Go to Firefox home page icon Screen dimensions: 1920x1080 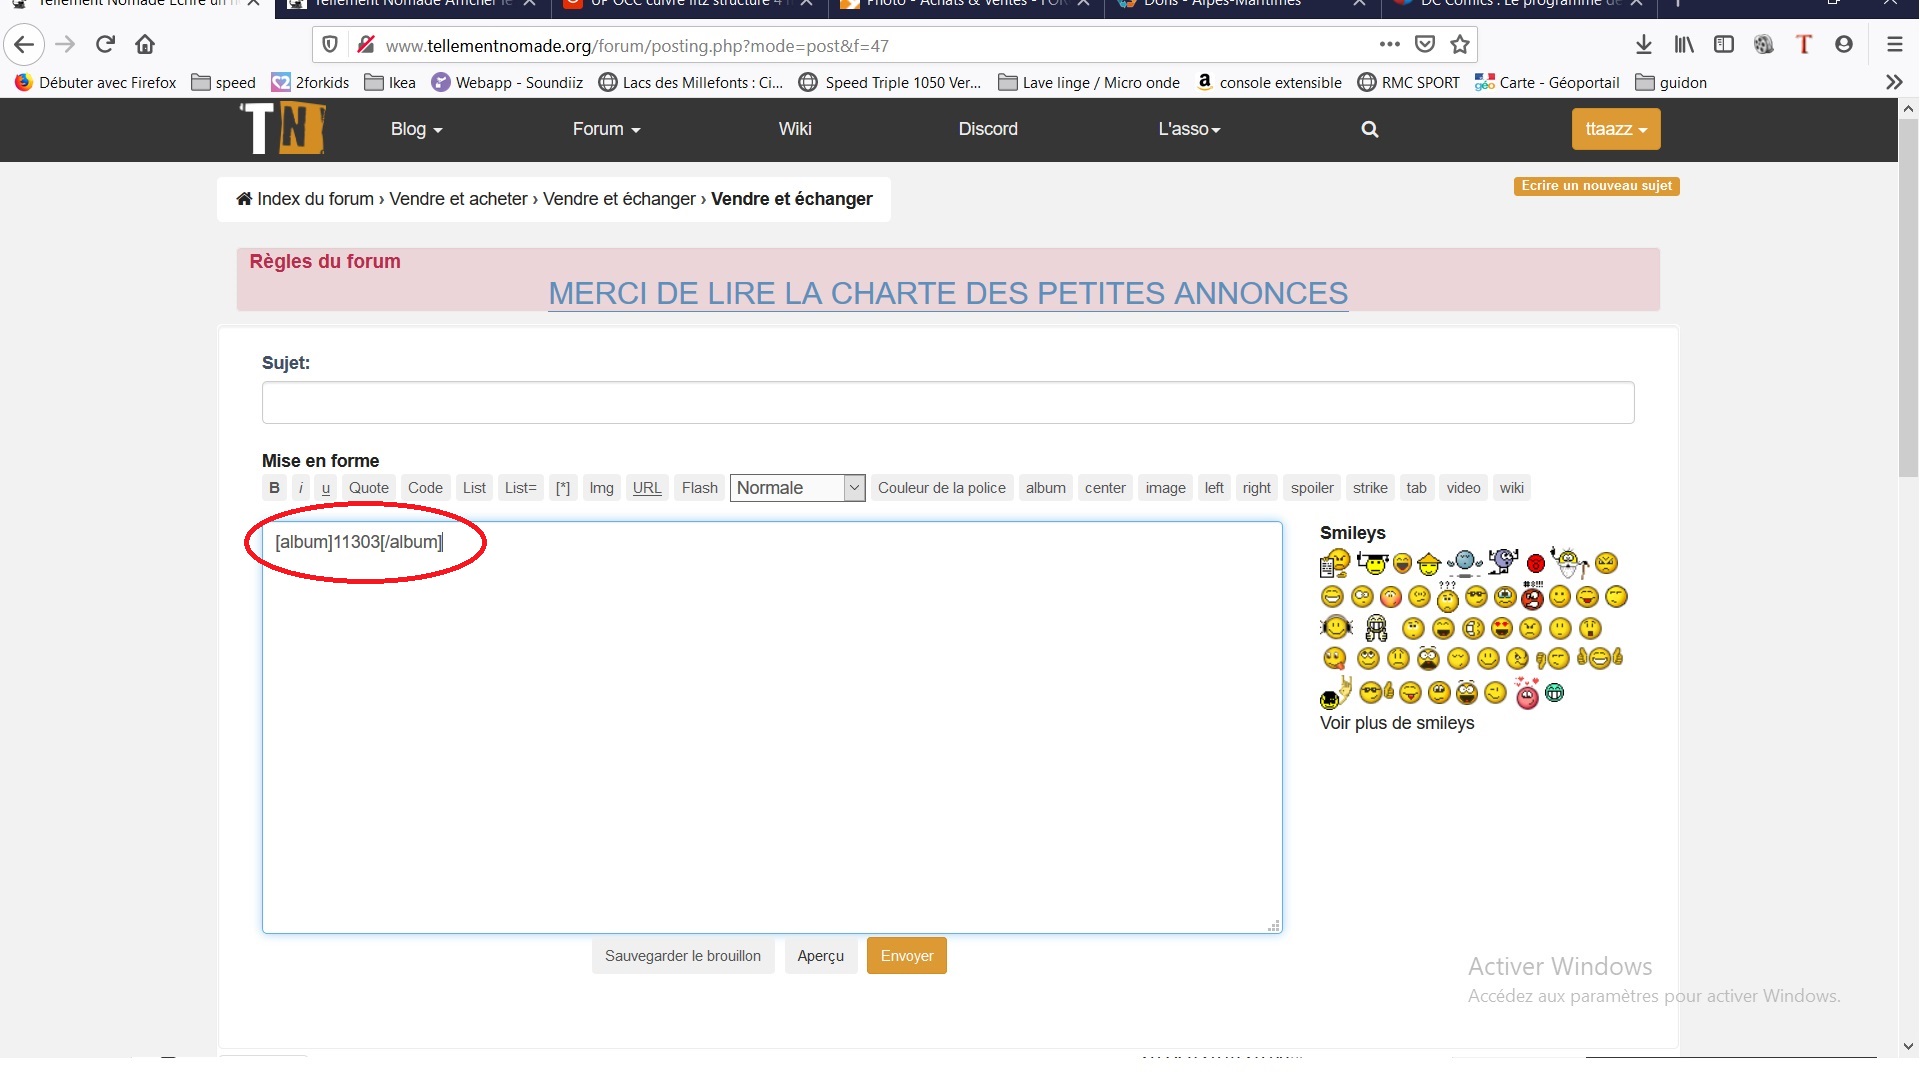pos(145,44)
